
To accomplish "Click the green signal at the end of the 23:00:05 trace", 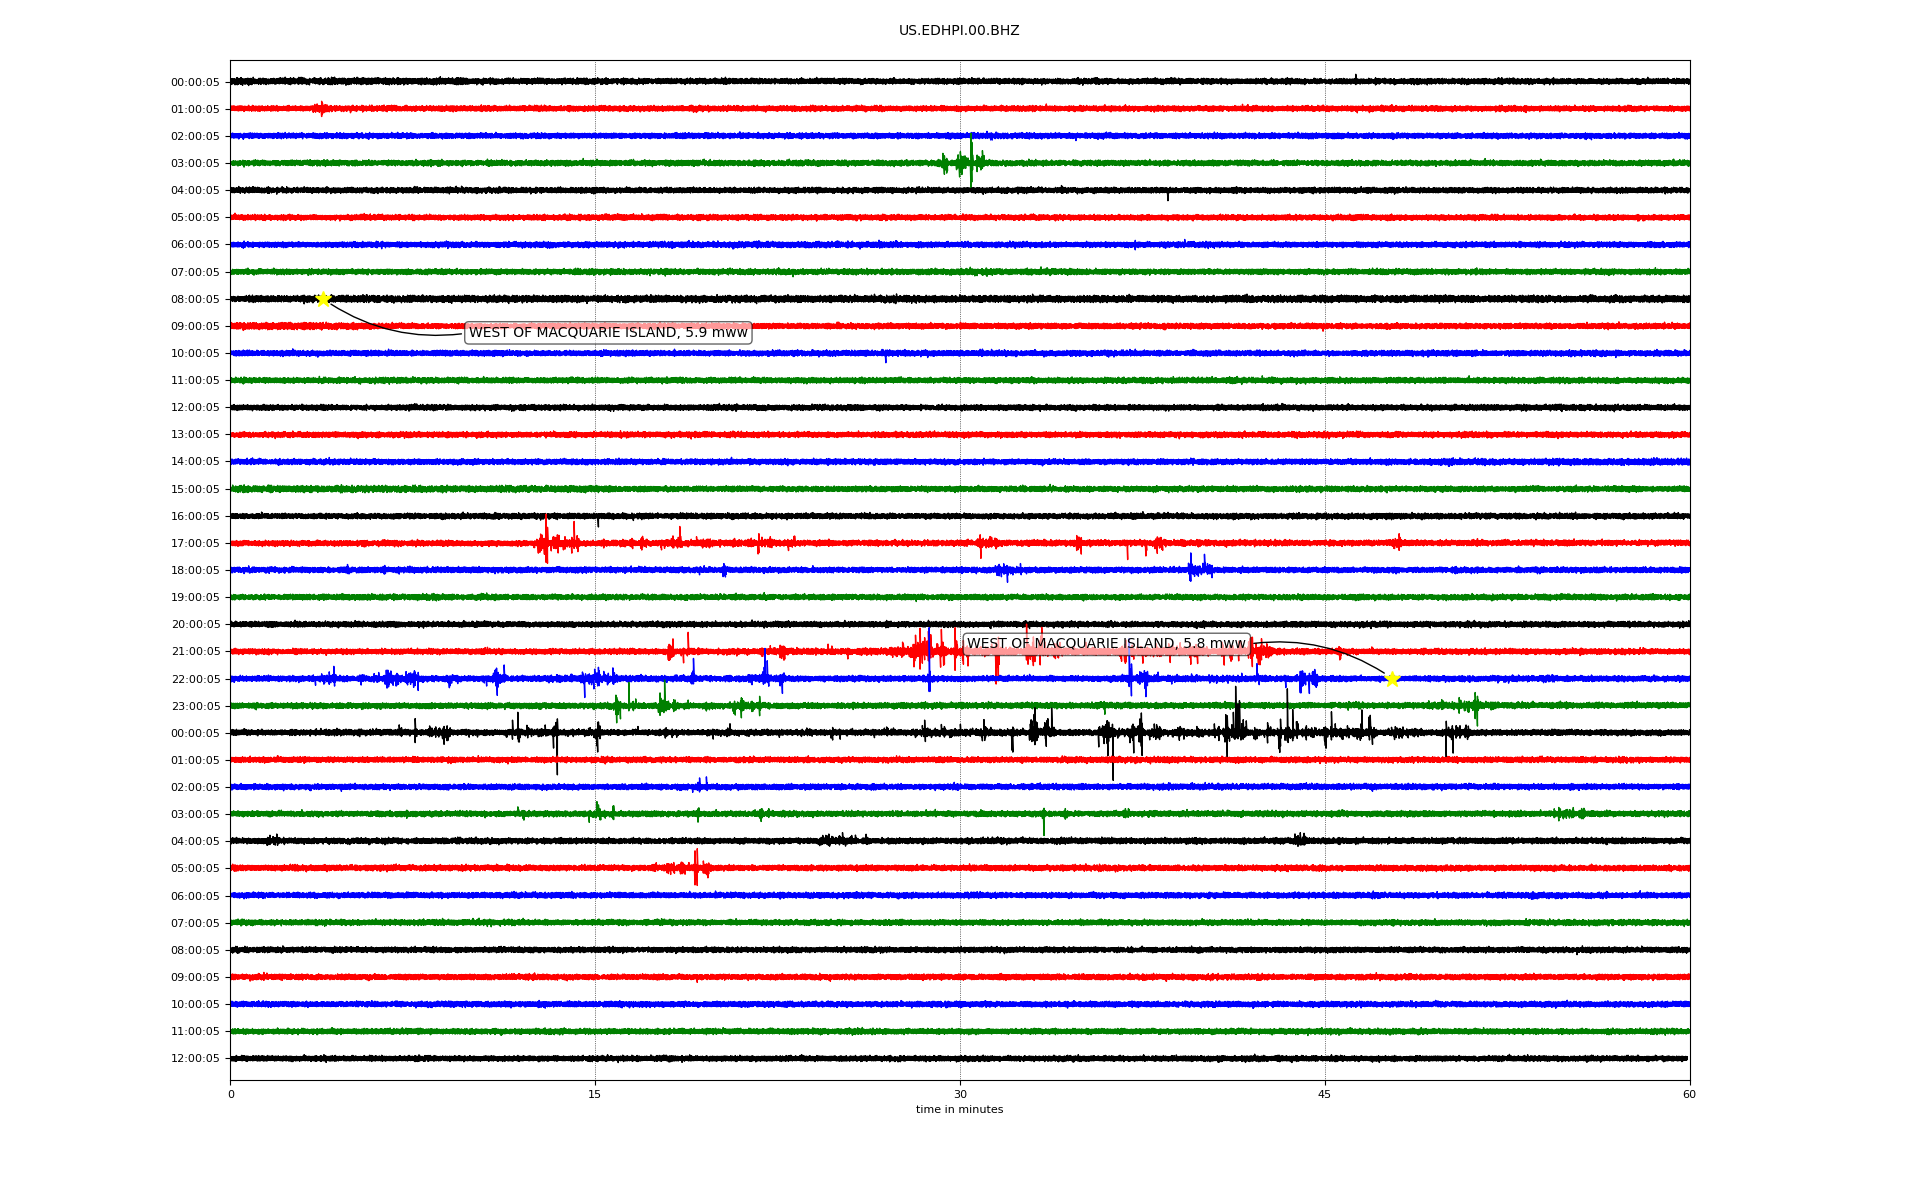I will [x=1474, y=706].
